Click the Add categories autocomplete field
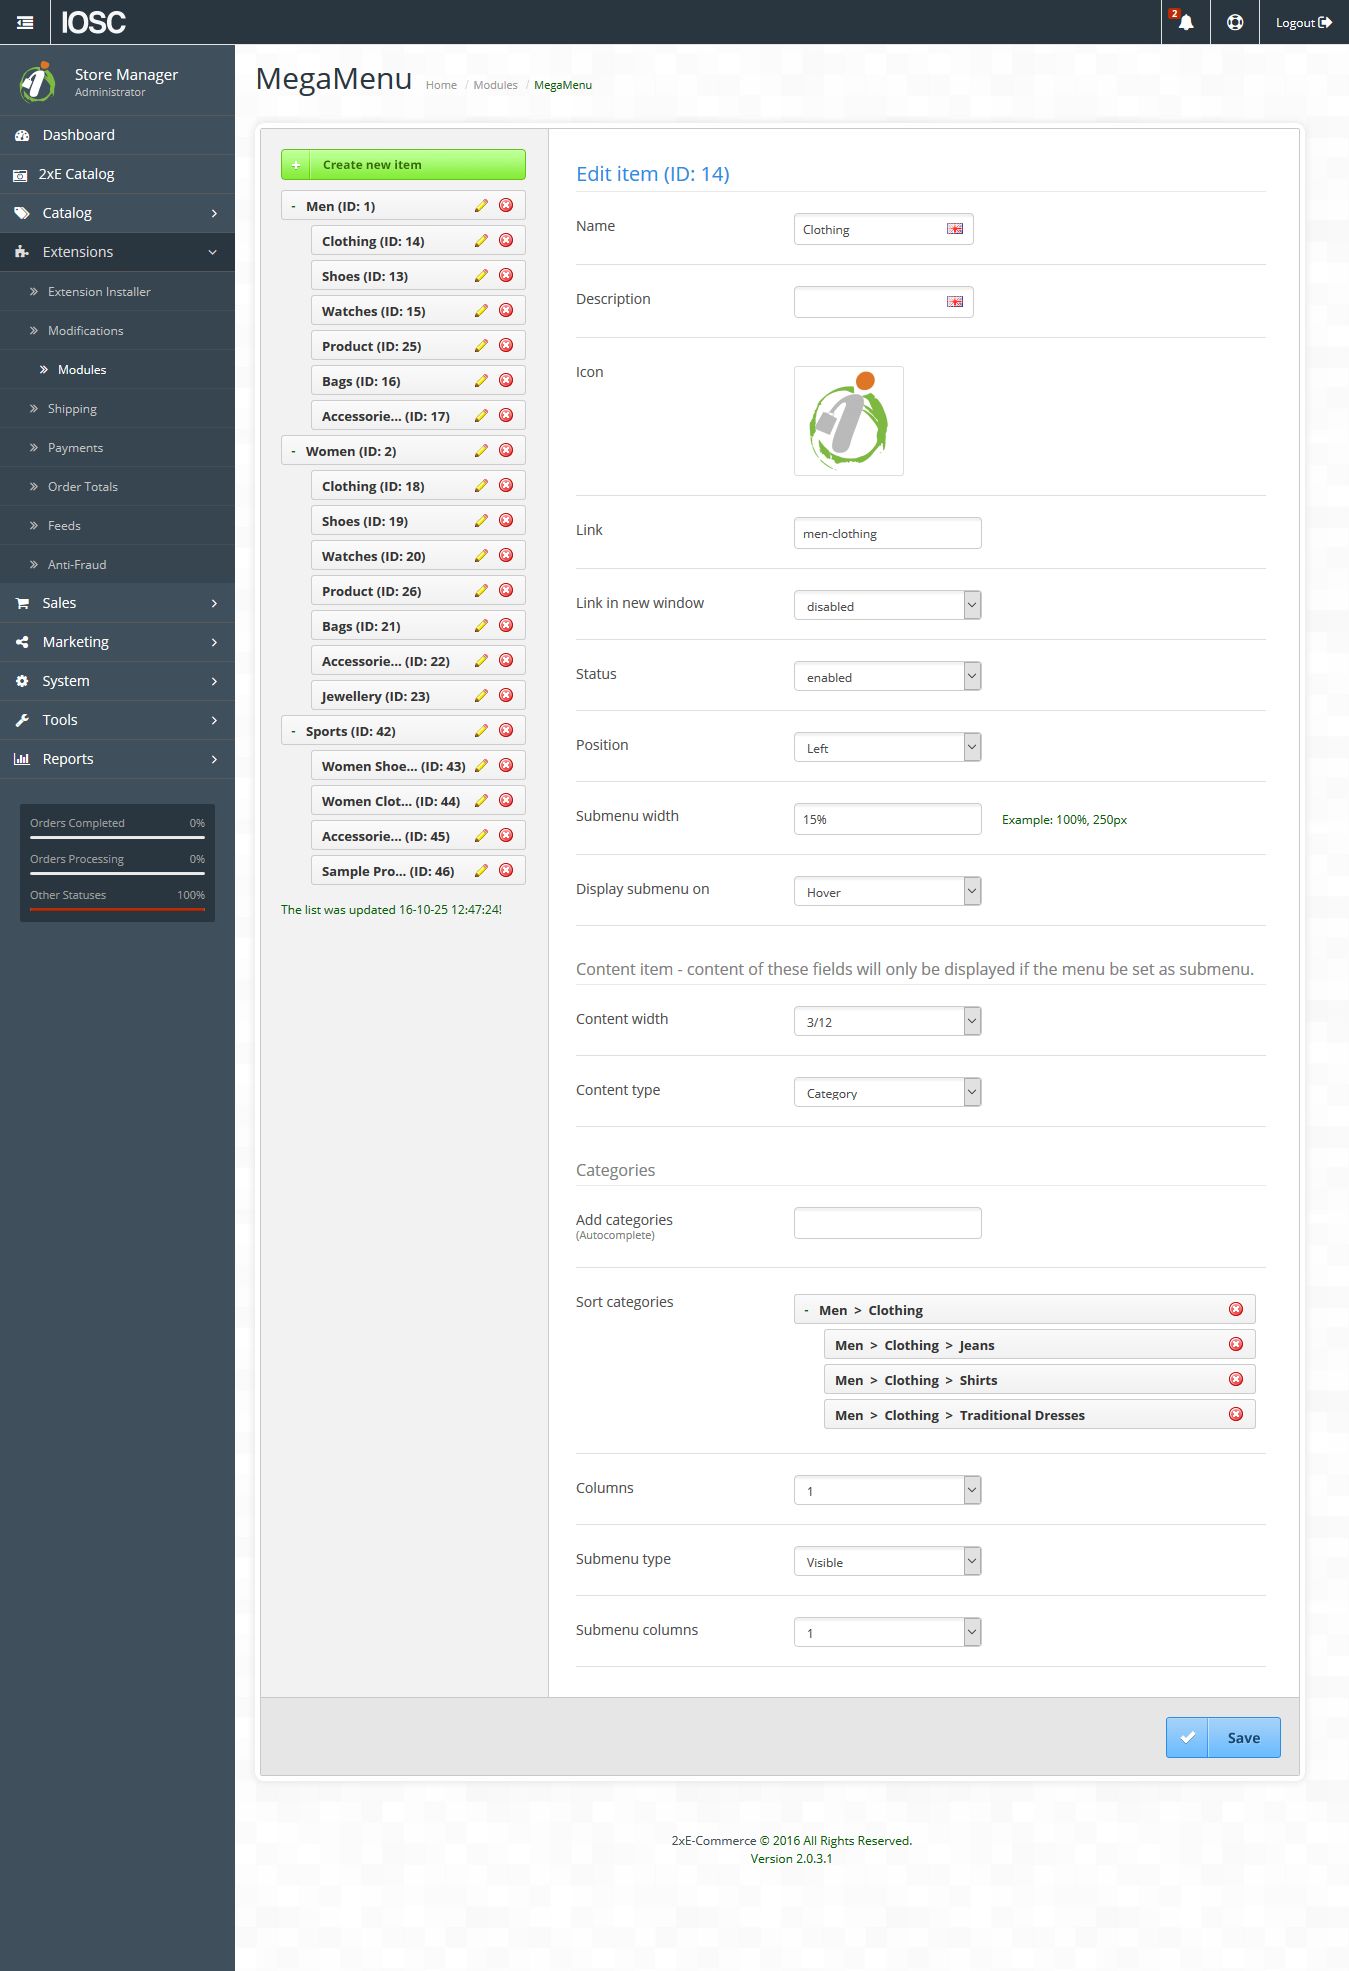Screen dimensions: 1349x1971 pos(888,1223)
